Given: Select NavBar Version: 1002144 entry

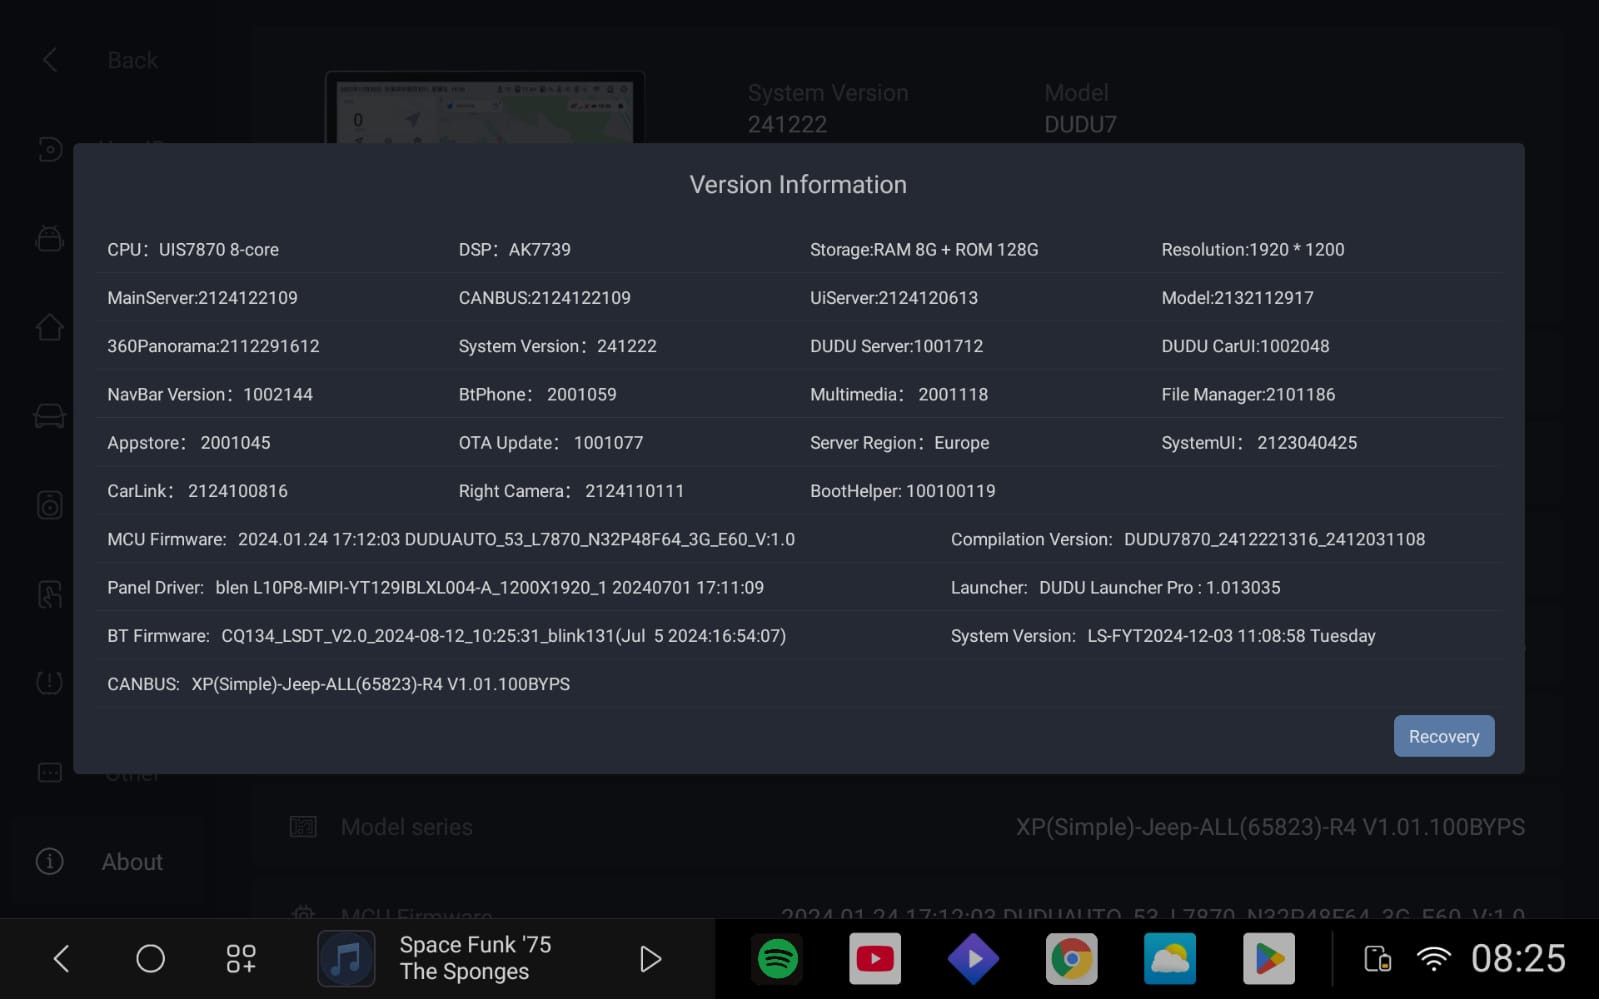Looking at the screenshot, I should tap(210, 395).
